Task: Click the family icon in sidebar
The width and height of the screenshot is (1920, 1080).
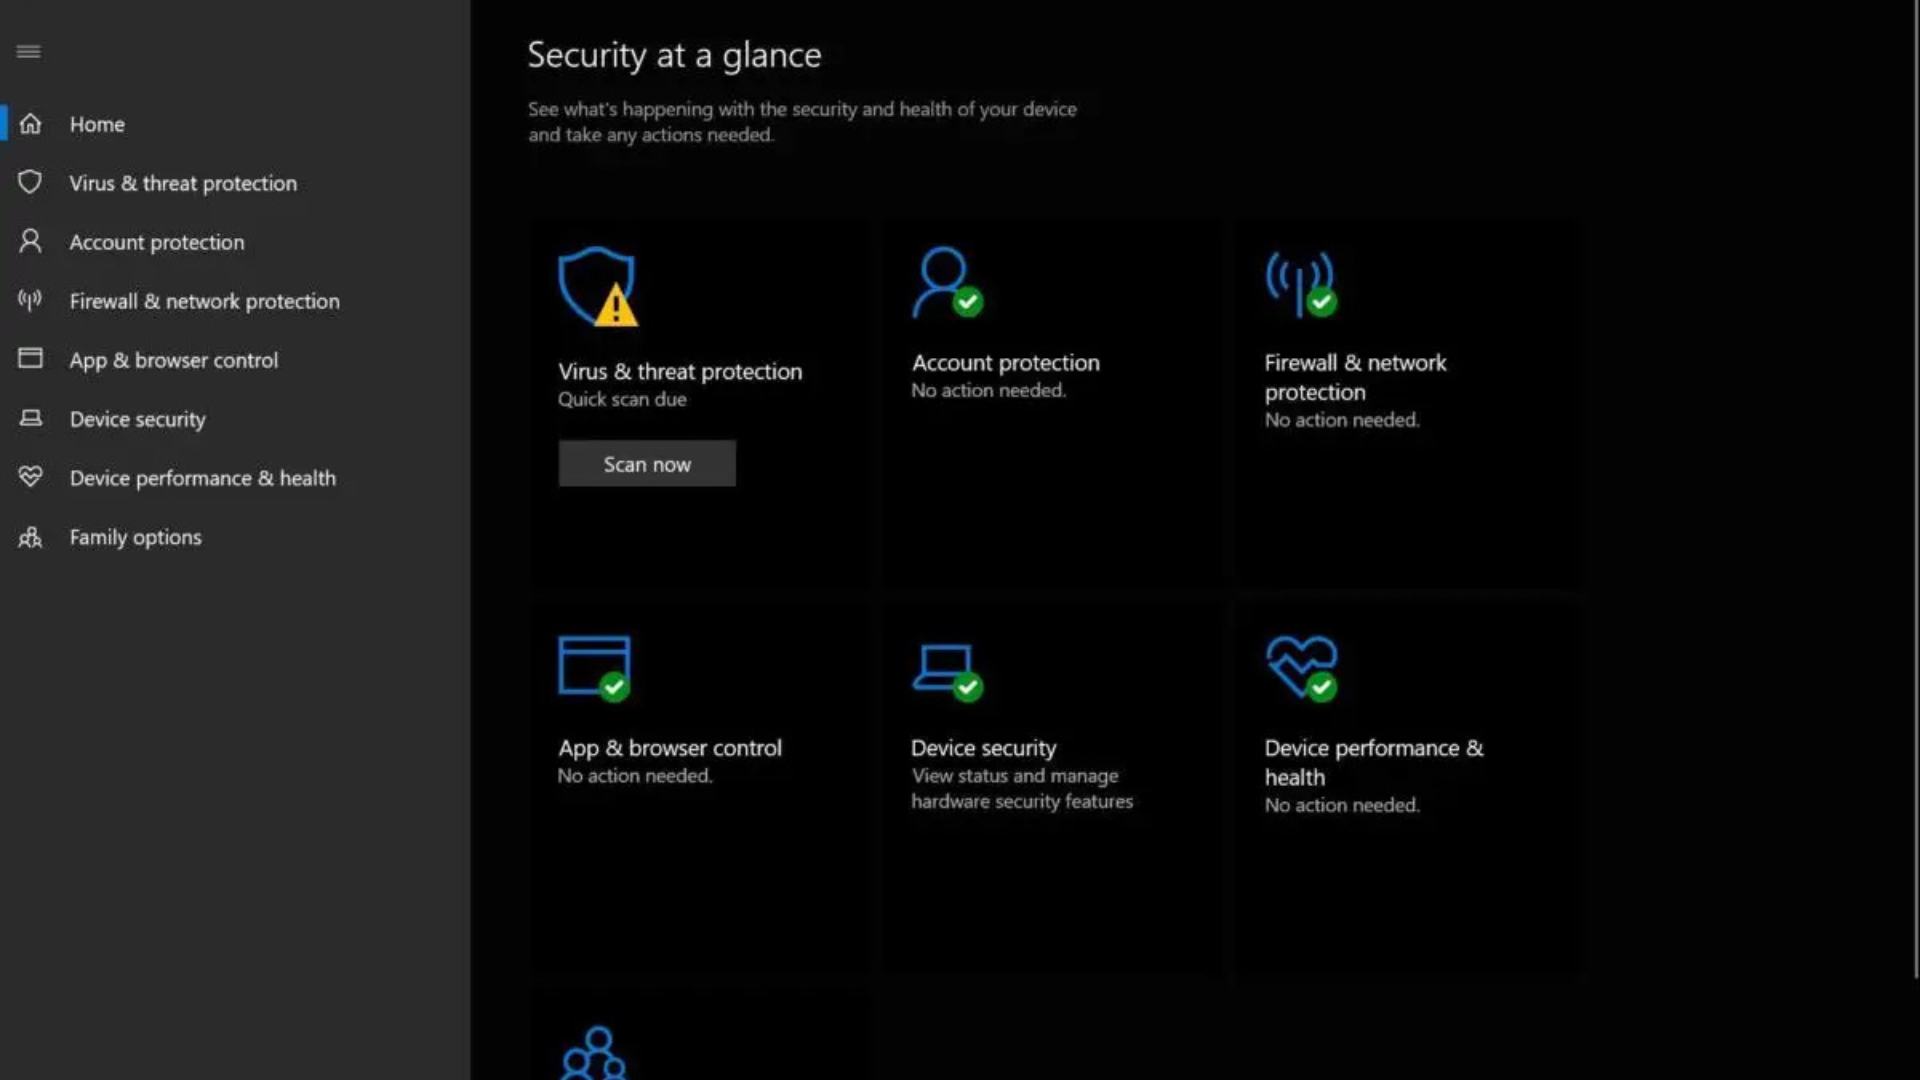Action: [x=30, y=537]
